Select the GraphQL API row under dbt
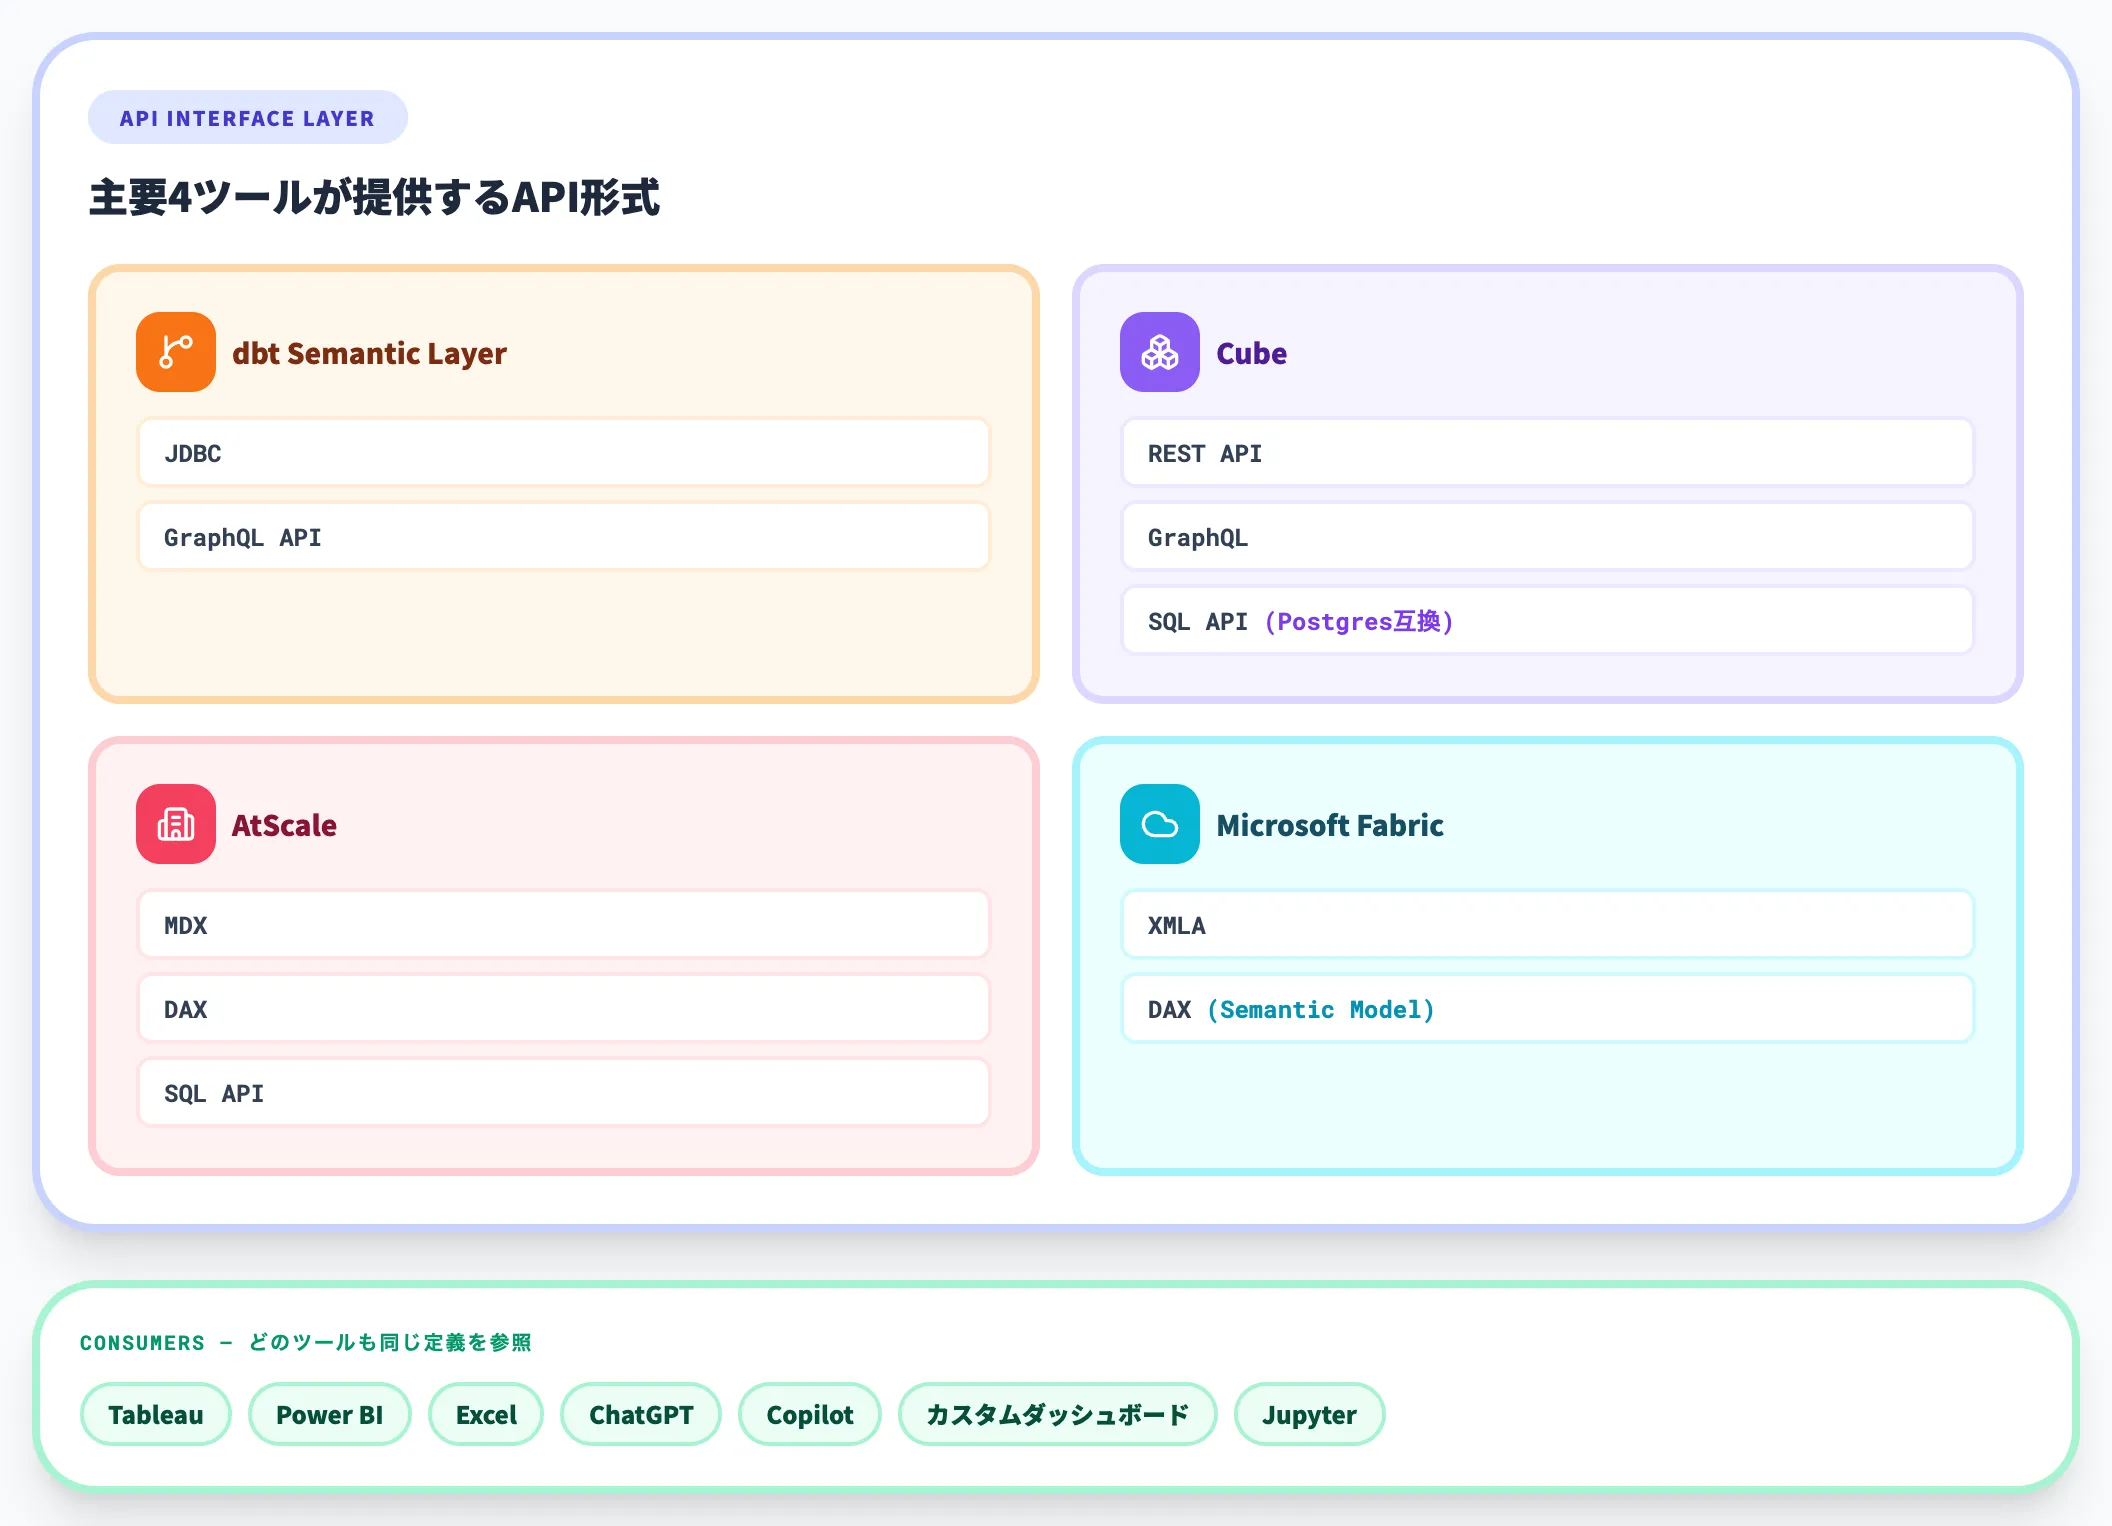 tap(563, 537)
